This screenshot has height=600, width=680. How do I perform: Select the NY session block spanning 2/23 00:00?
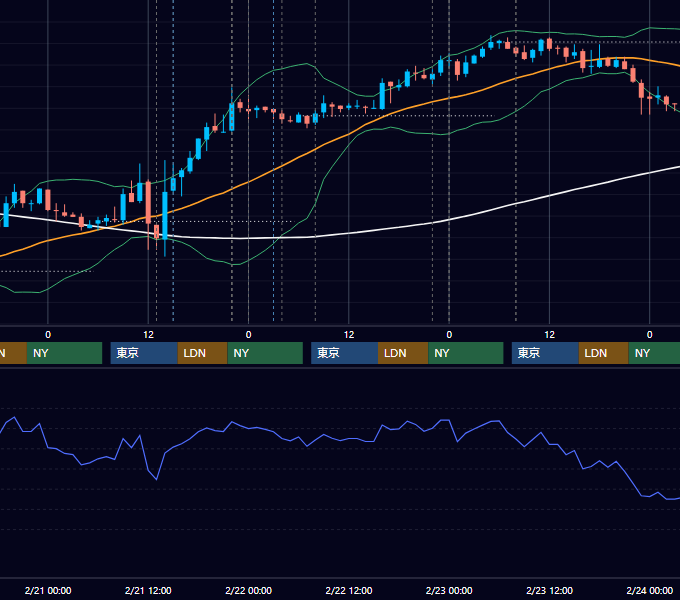(466, 353)
